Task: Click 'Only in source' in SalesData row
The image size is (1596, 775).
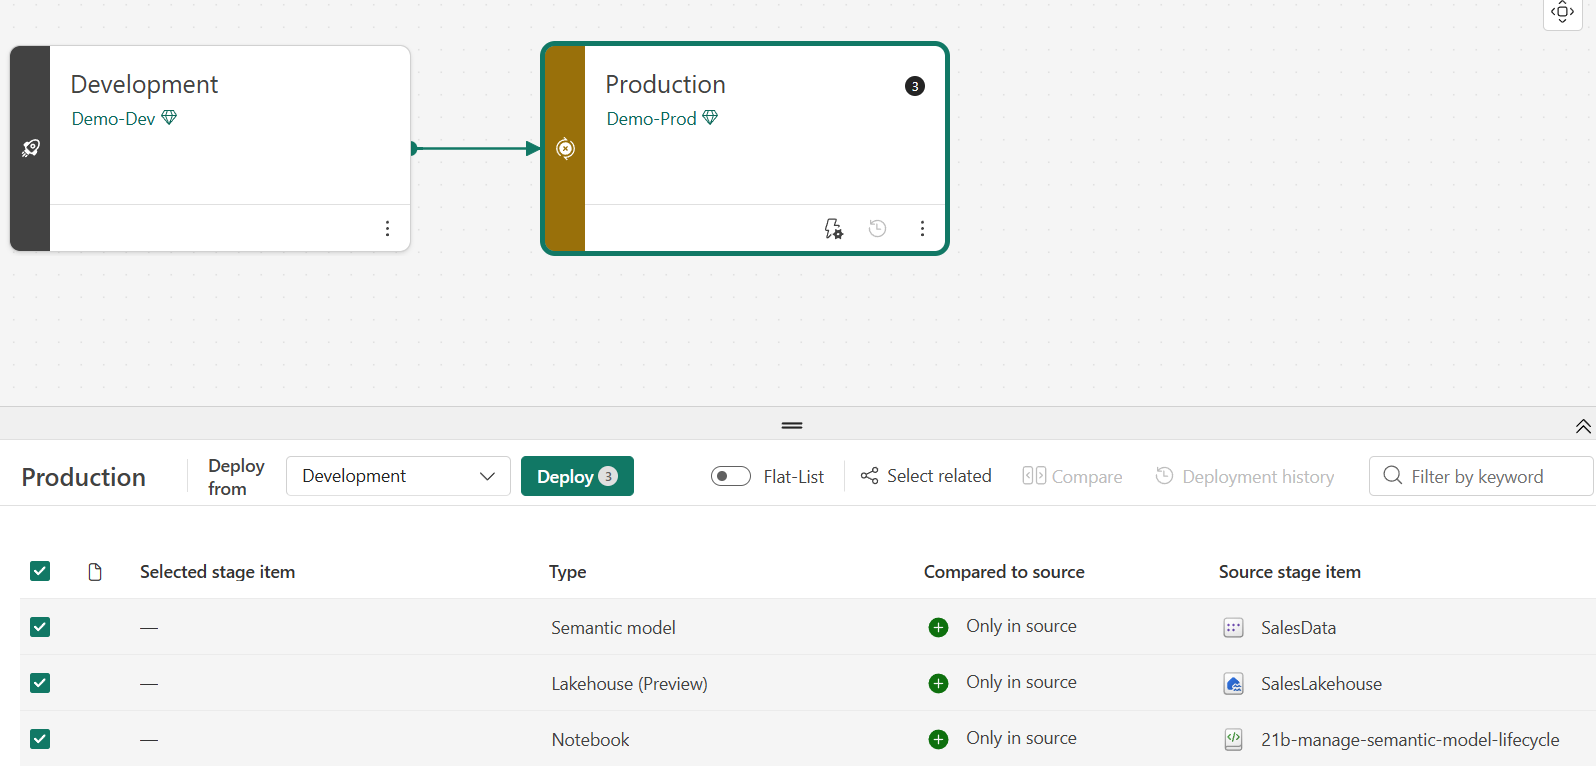Action: point(1021,626)
